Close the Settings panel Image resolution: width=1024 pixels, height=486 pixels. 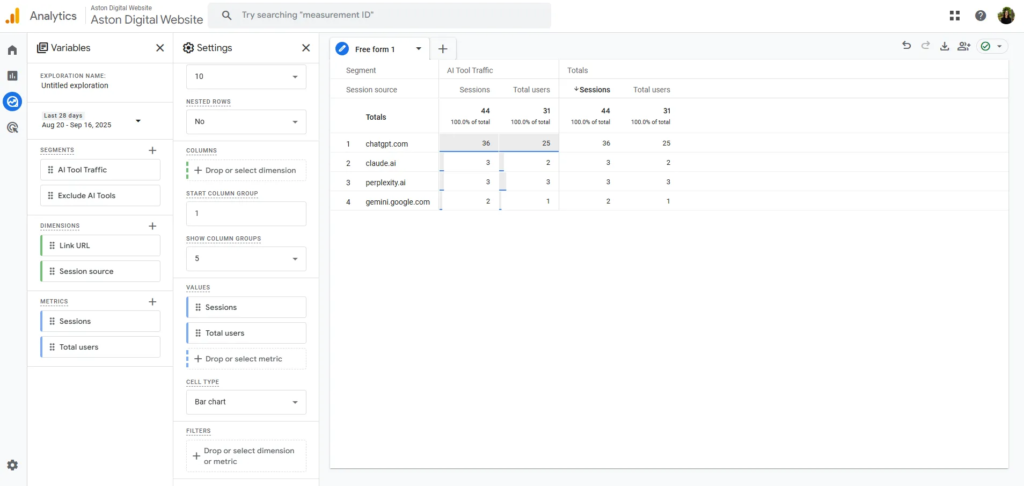tap(306, 48)
